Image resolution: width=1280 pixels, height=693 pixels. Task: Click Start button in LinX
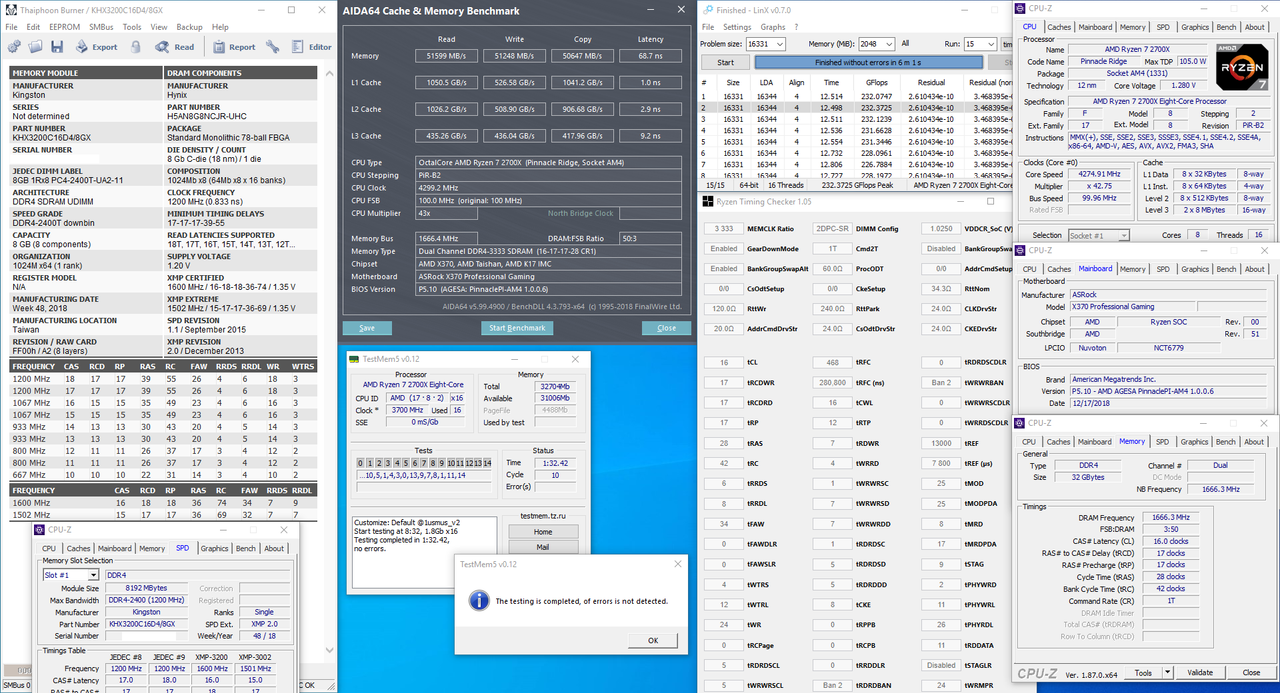click(726, 62)
